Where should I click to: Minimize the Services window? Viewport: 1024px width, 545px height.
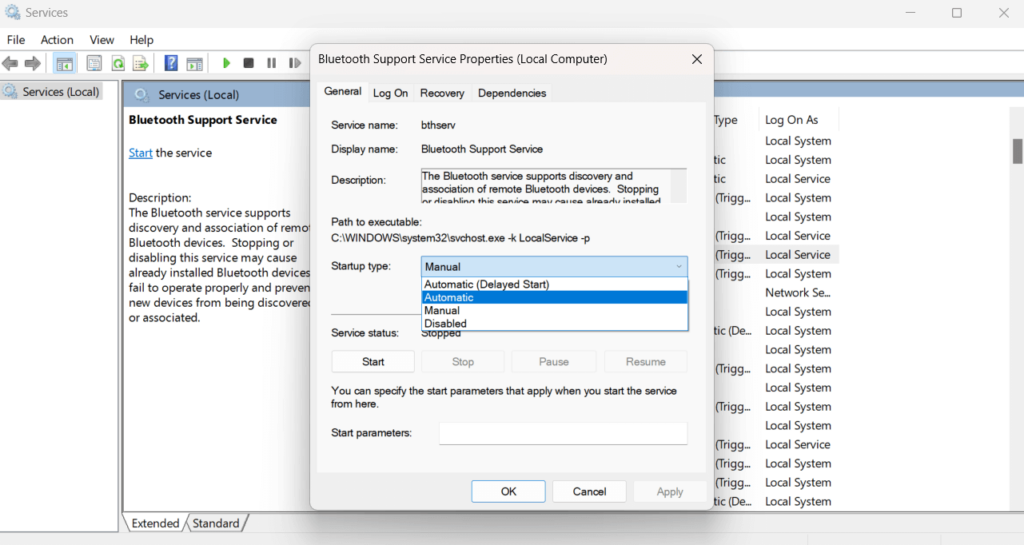tap(910, 12)
